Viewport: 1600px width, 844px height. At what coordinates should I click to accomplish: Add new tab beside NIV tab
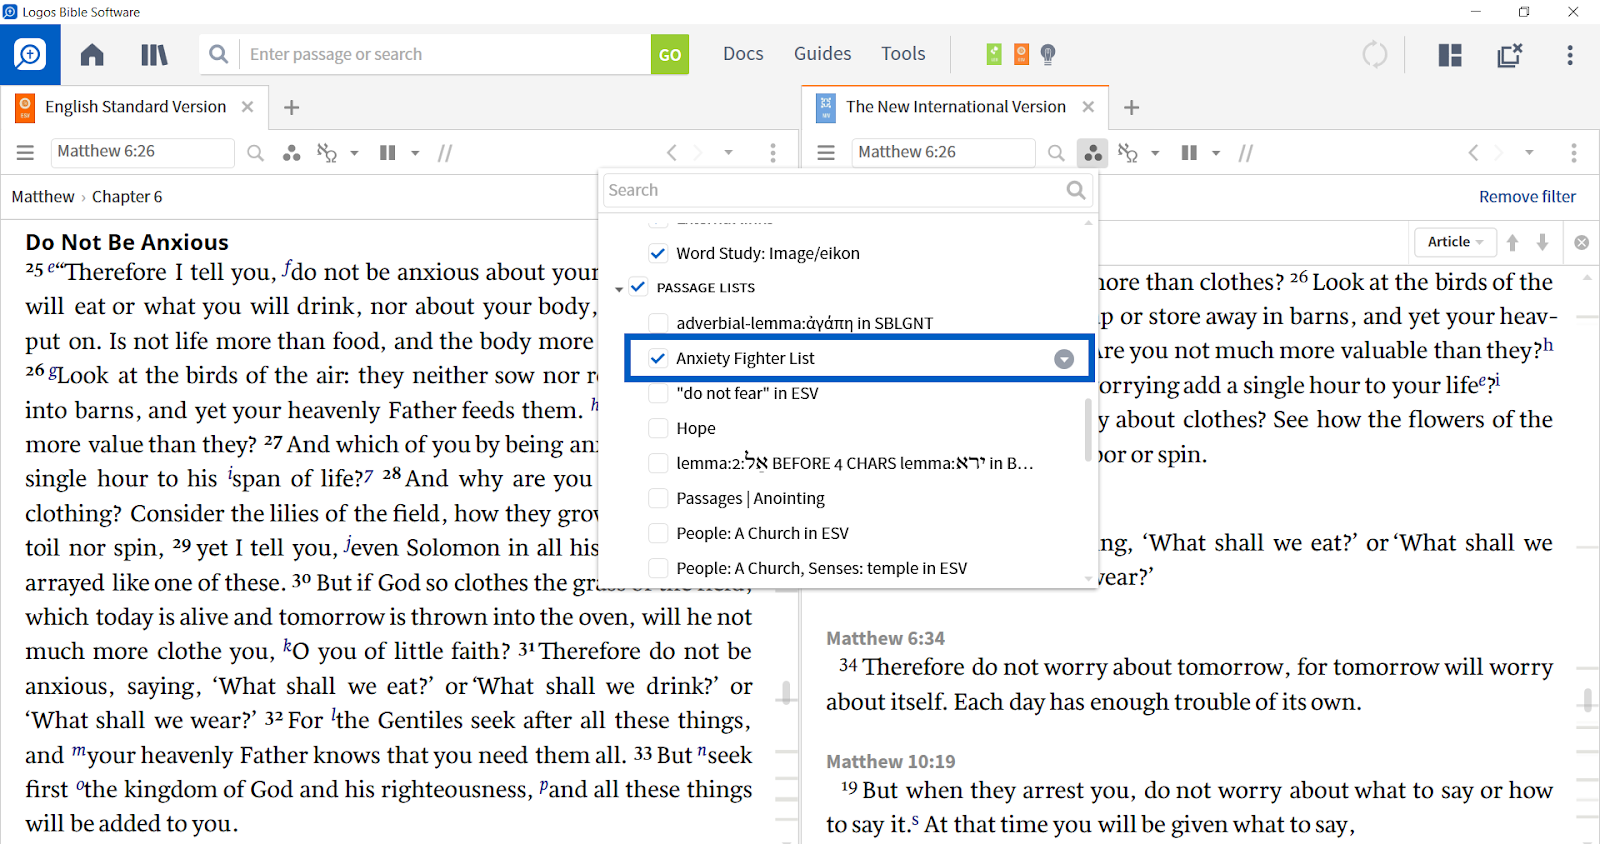1131,107
